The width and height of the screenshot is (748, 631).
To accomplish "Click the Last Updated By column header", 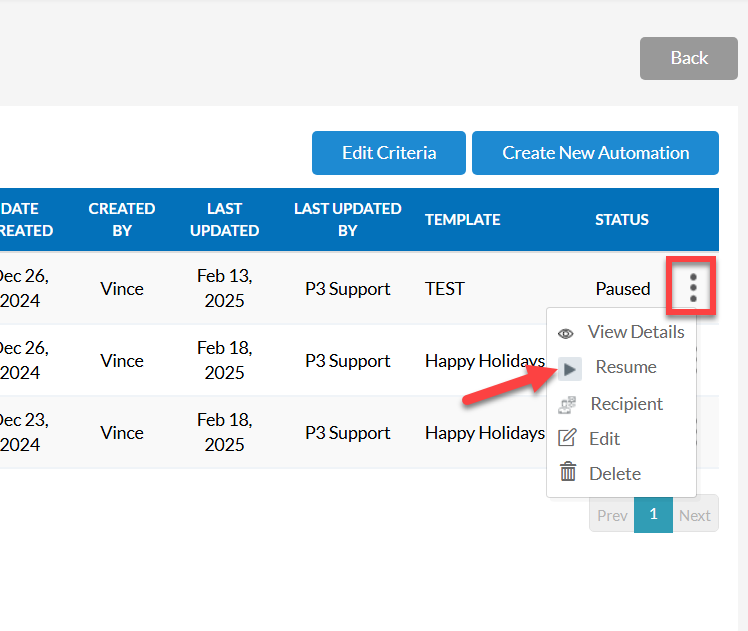I will pyautogui.click(x=347, y=219).
